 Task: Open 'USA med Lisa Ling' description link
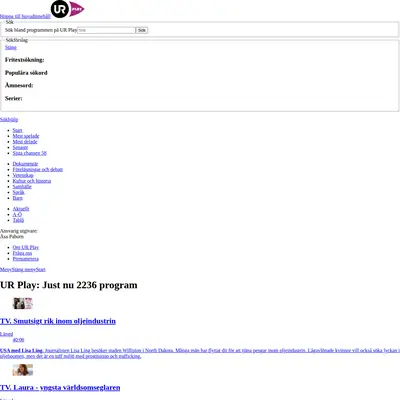pos(200,353)
